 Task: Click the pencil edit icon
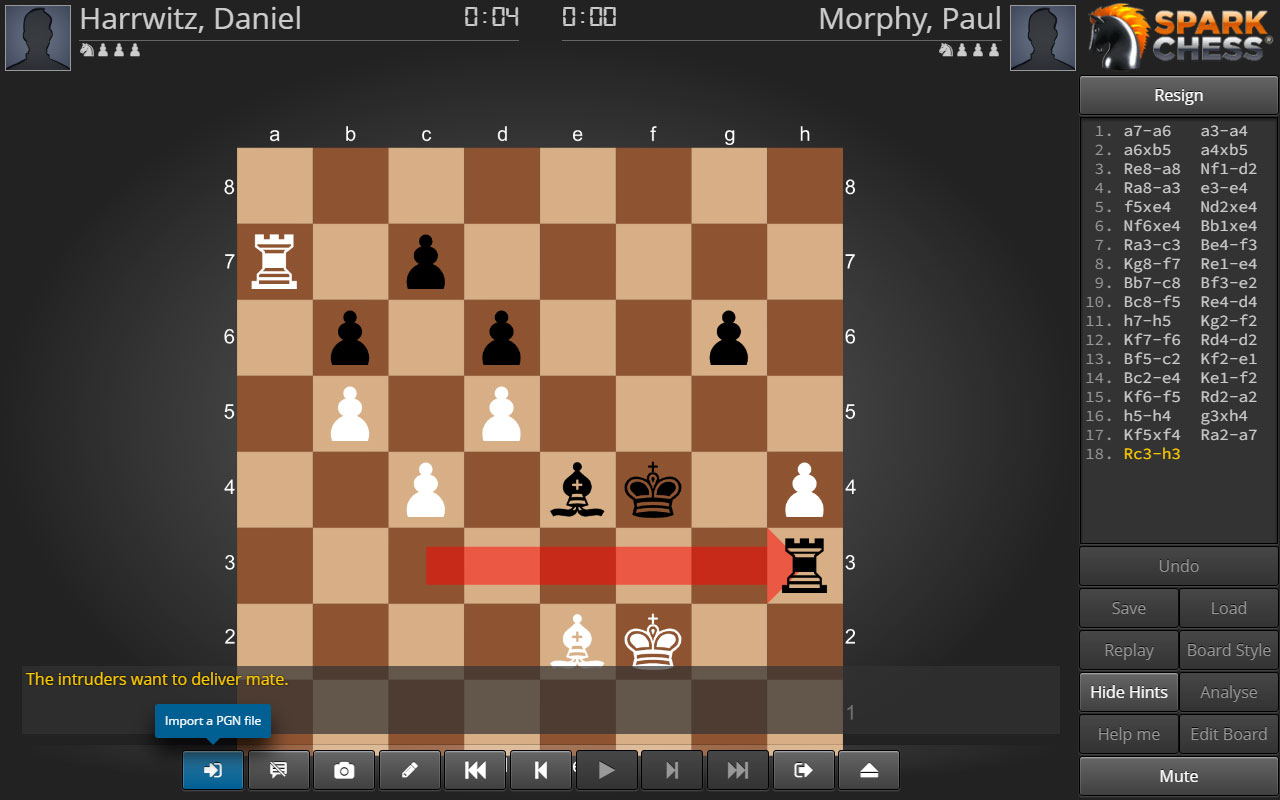[409, 770]
